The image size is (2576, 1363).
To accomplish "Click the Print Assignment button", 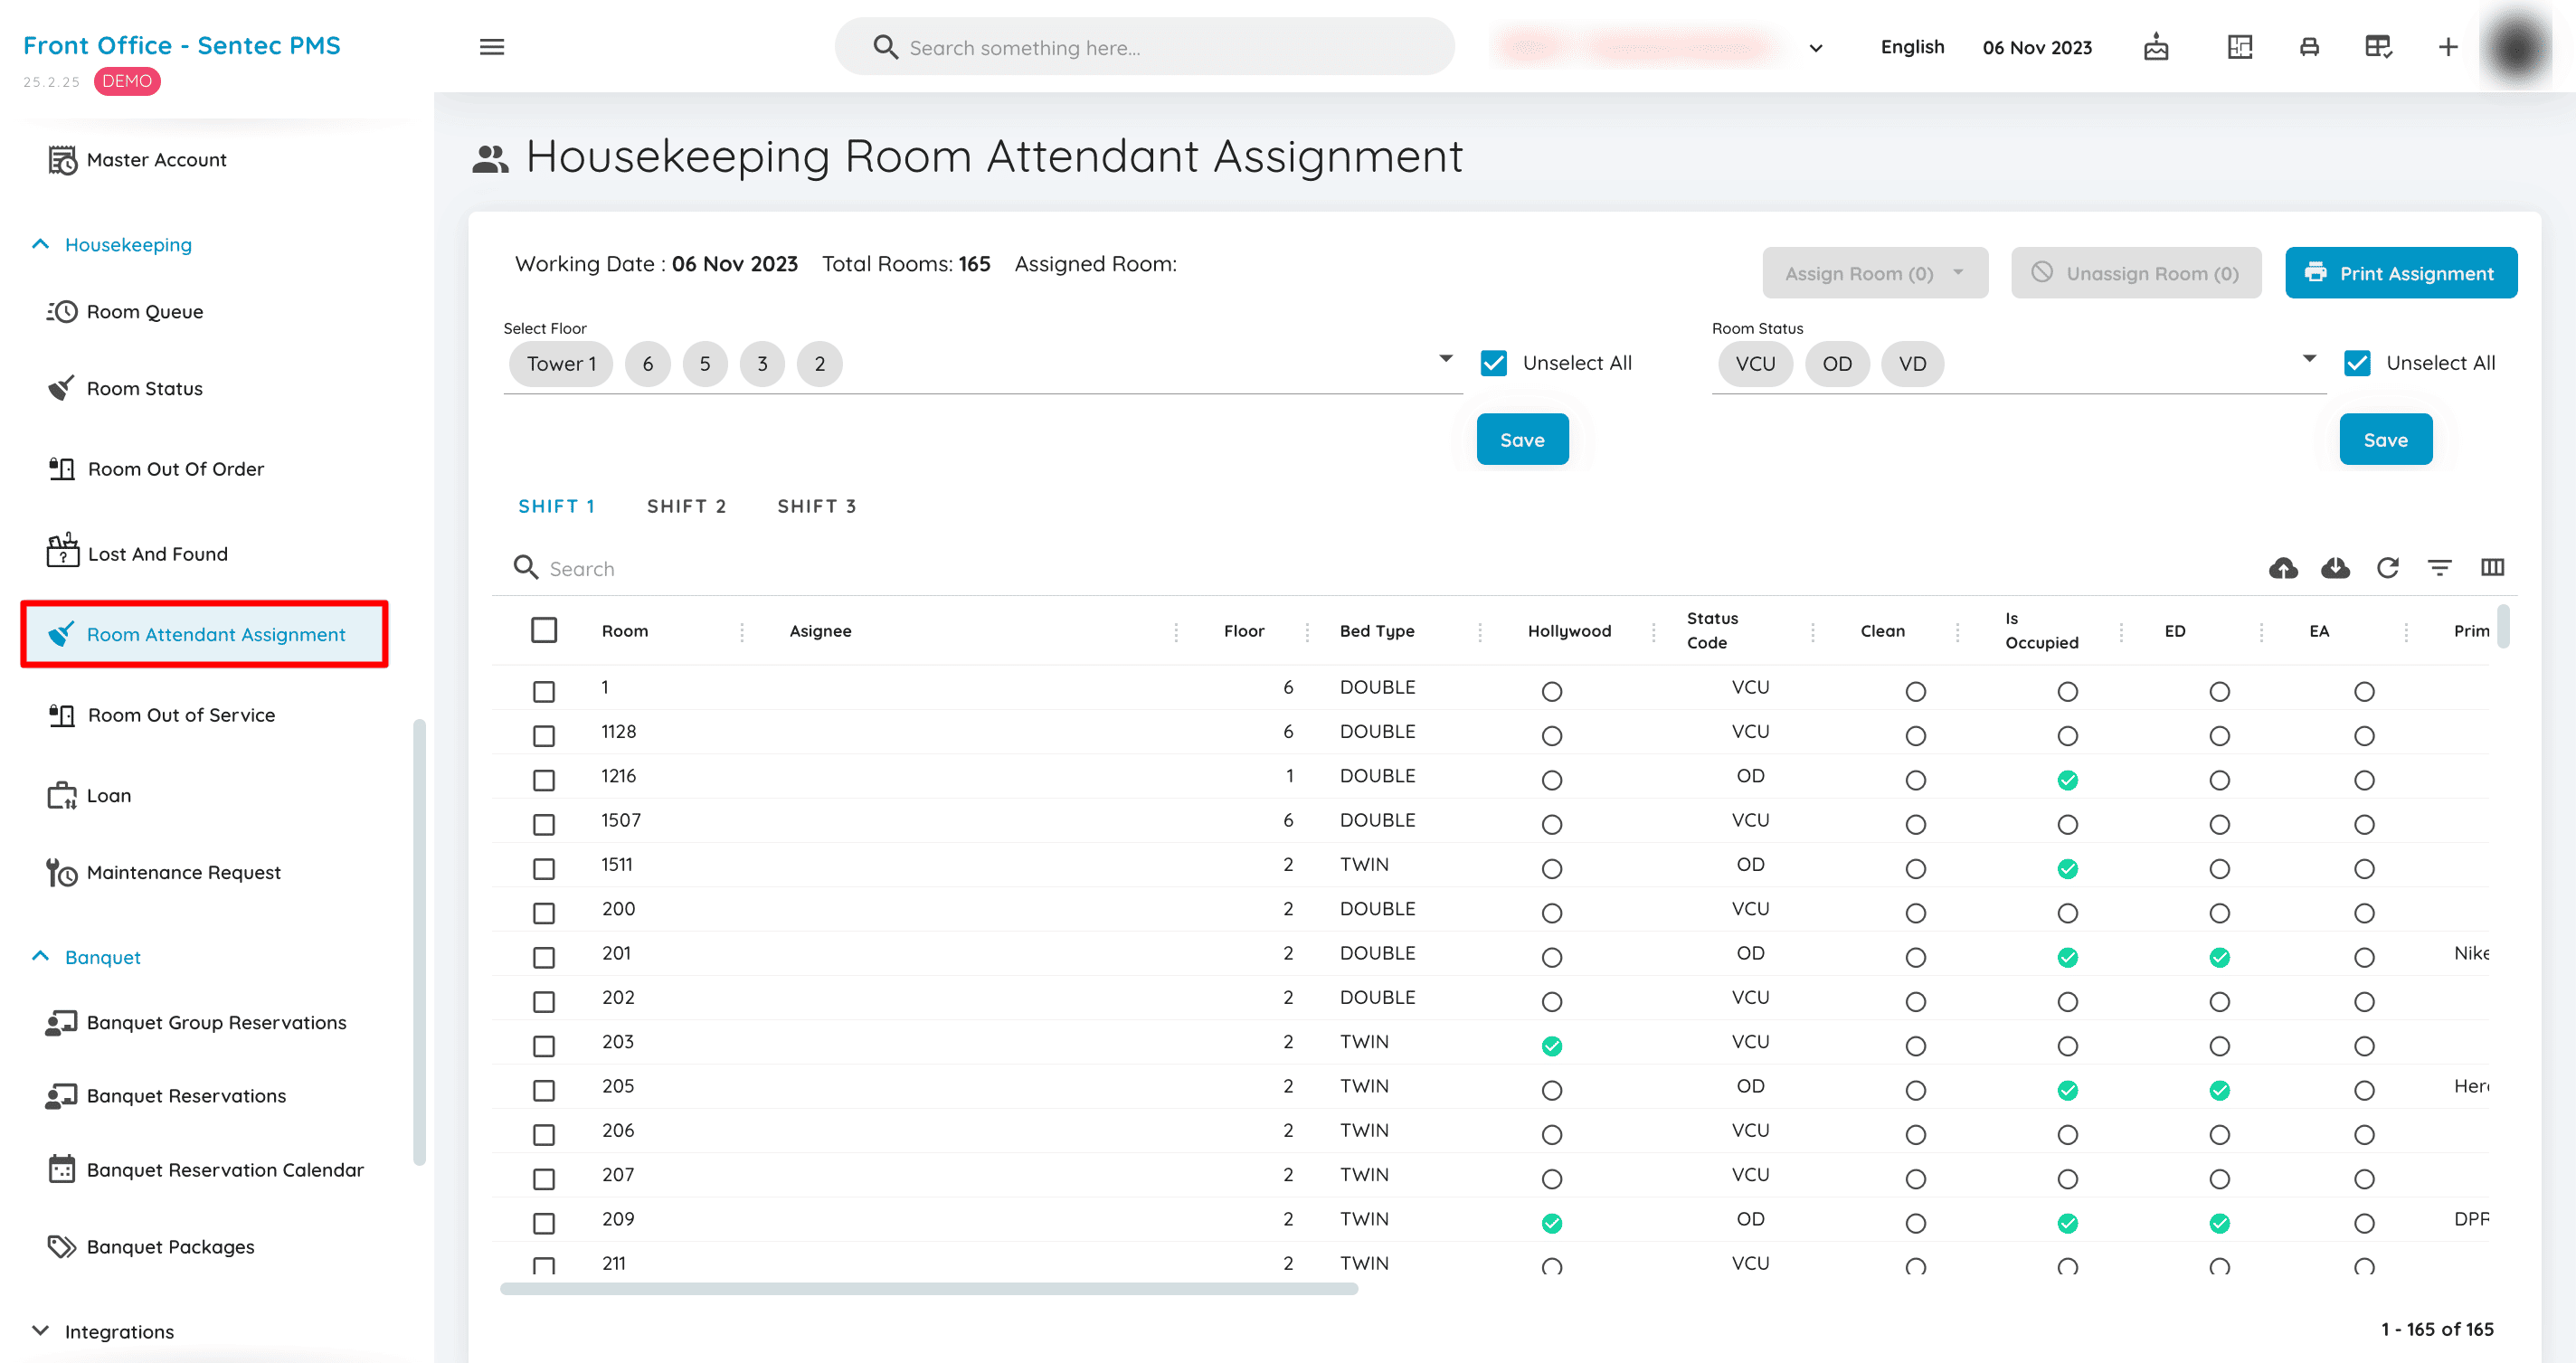I will coord(2401,273).
